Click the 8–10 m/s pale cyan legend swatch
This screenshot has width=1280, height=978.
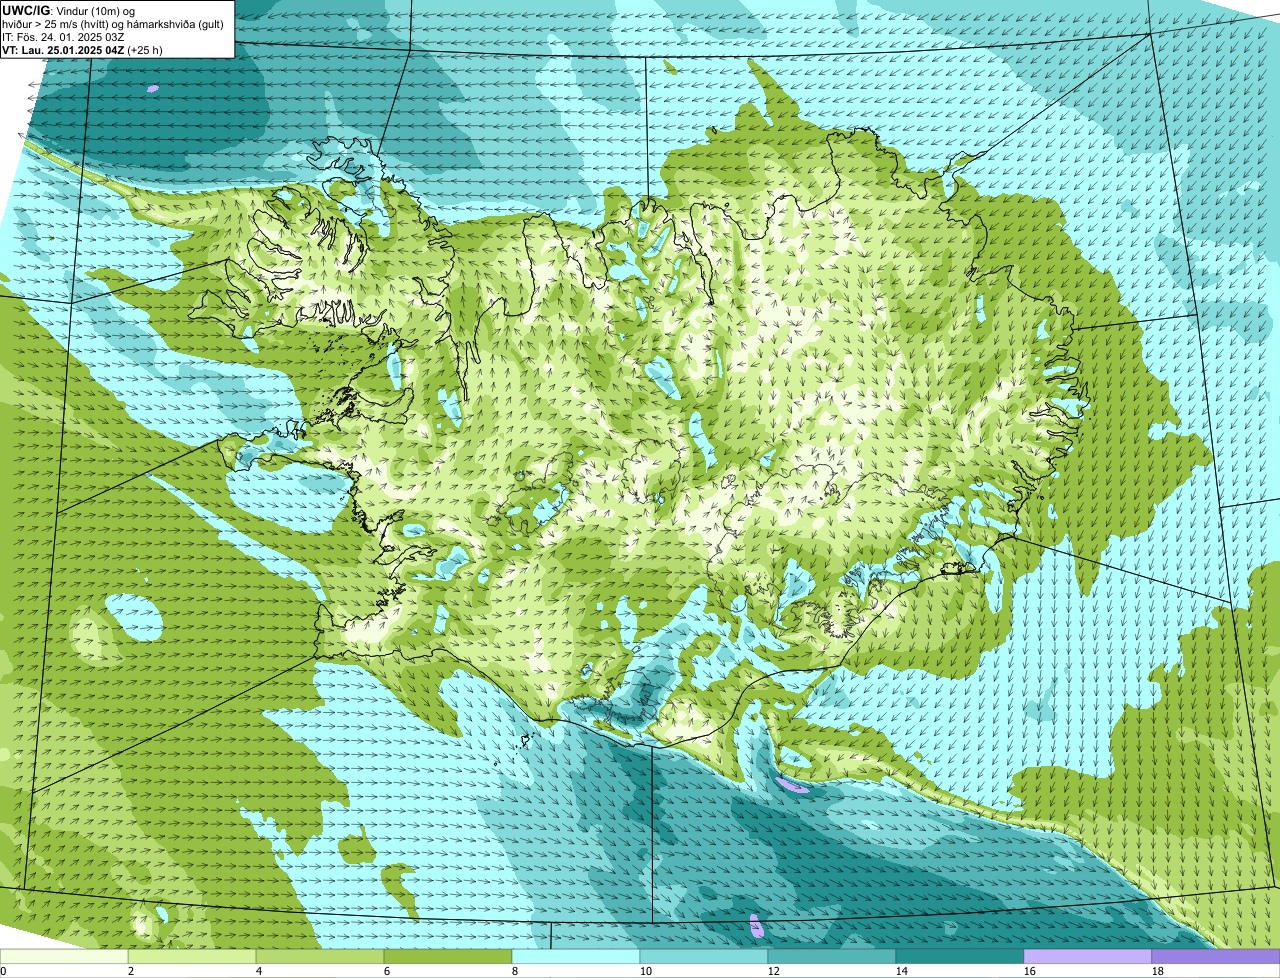pyautogui.click(x=576, y=956)
